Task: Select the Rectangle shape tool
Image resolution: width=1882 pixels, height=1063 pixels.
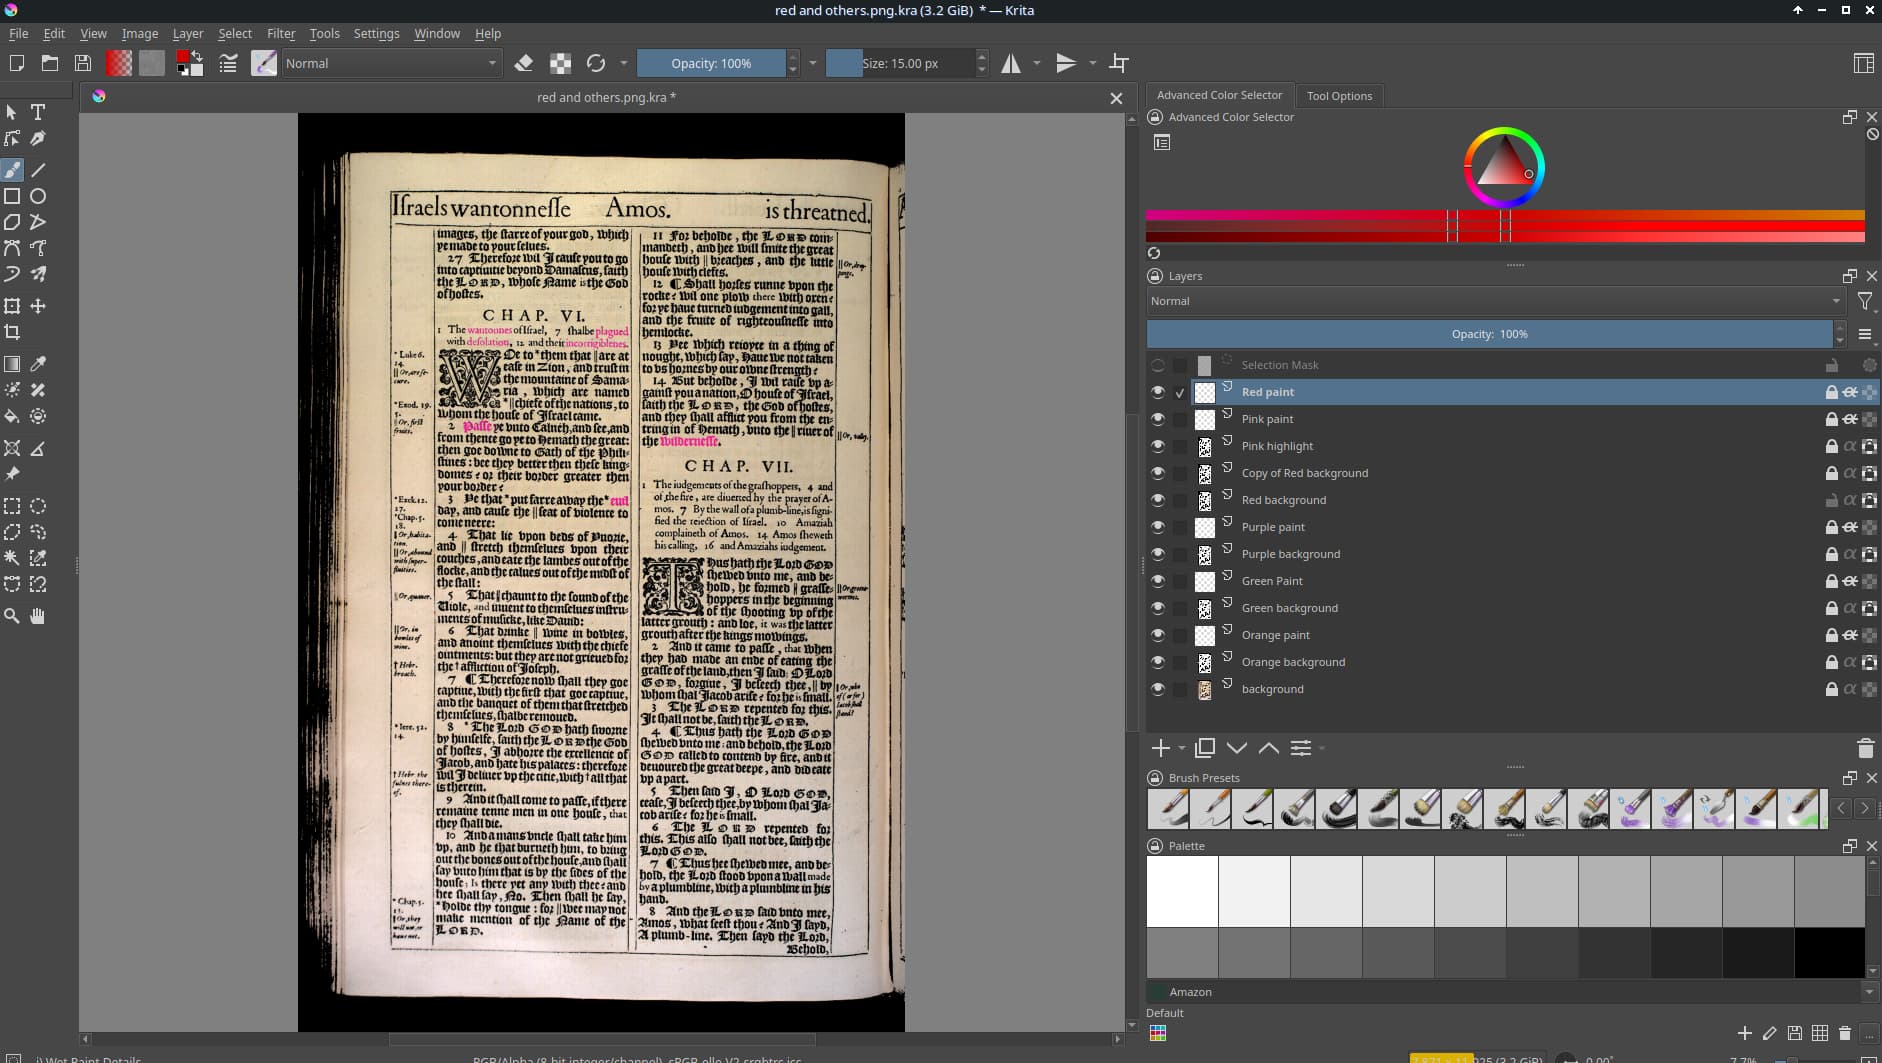Action: point(12,196)
